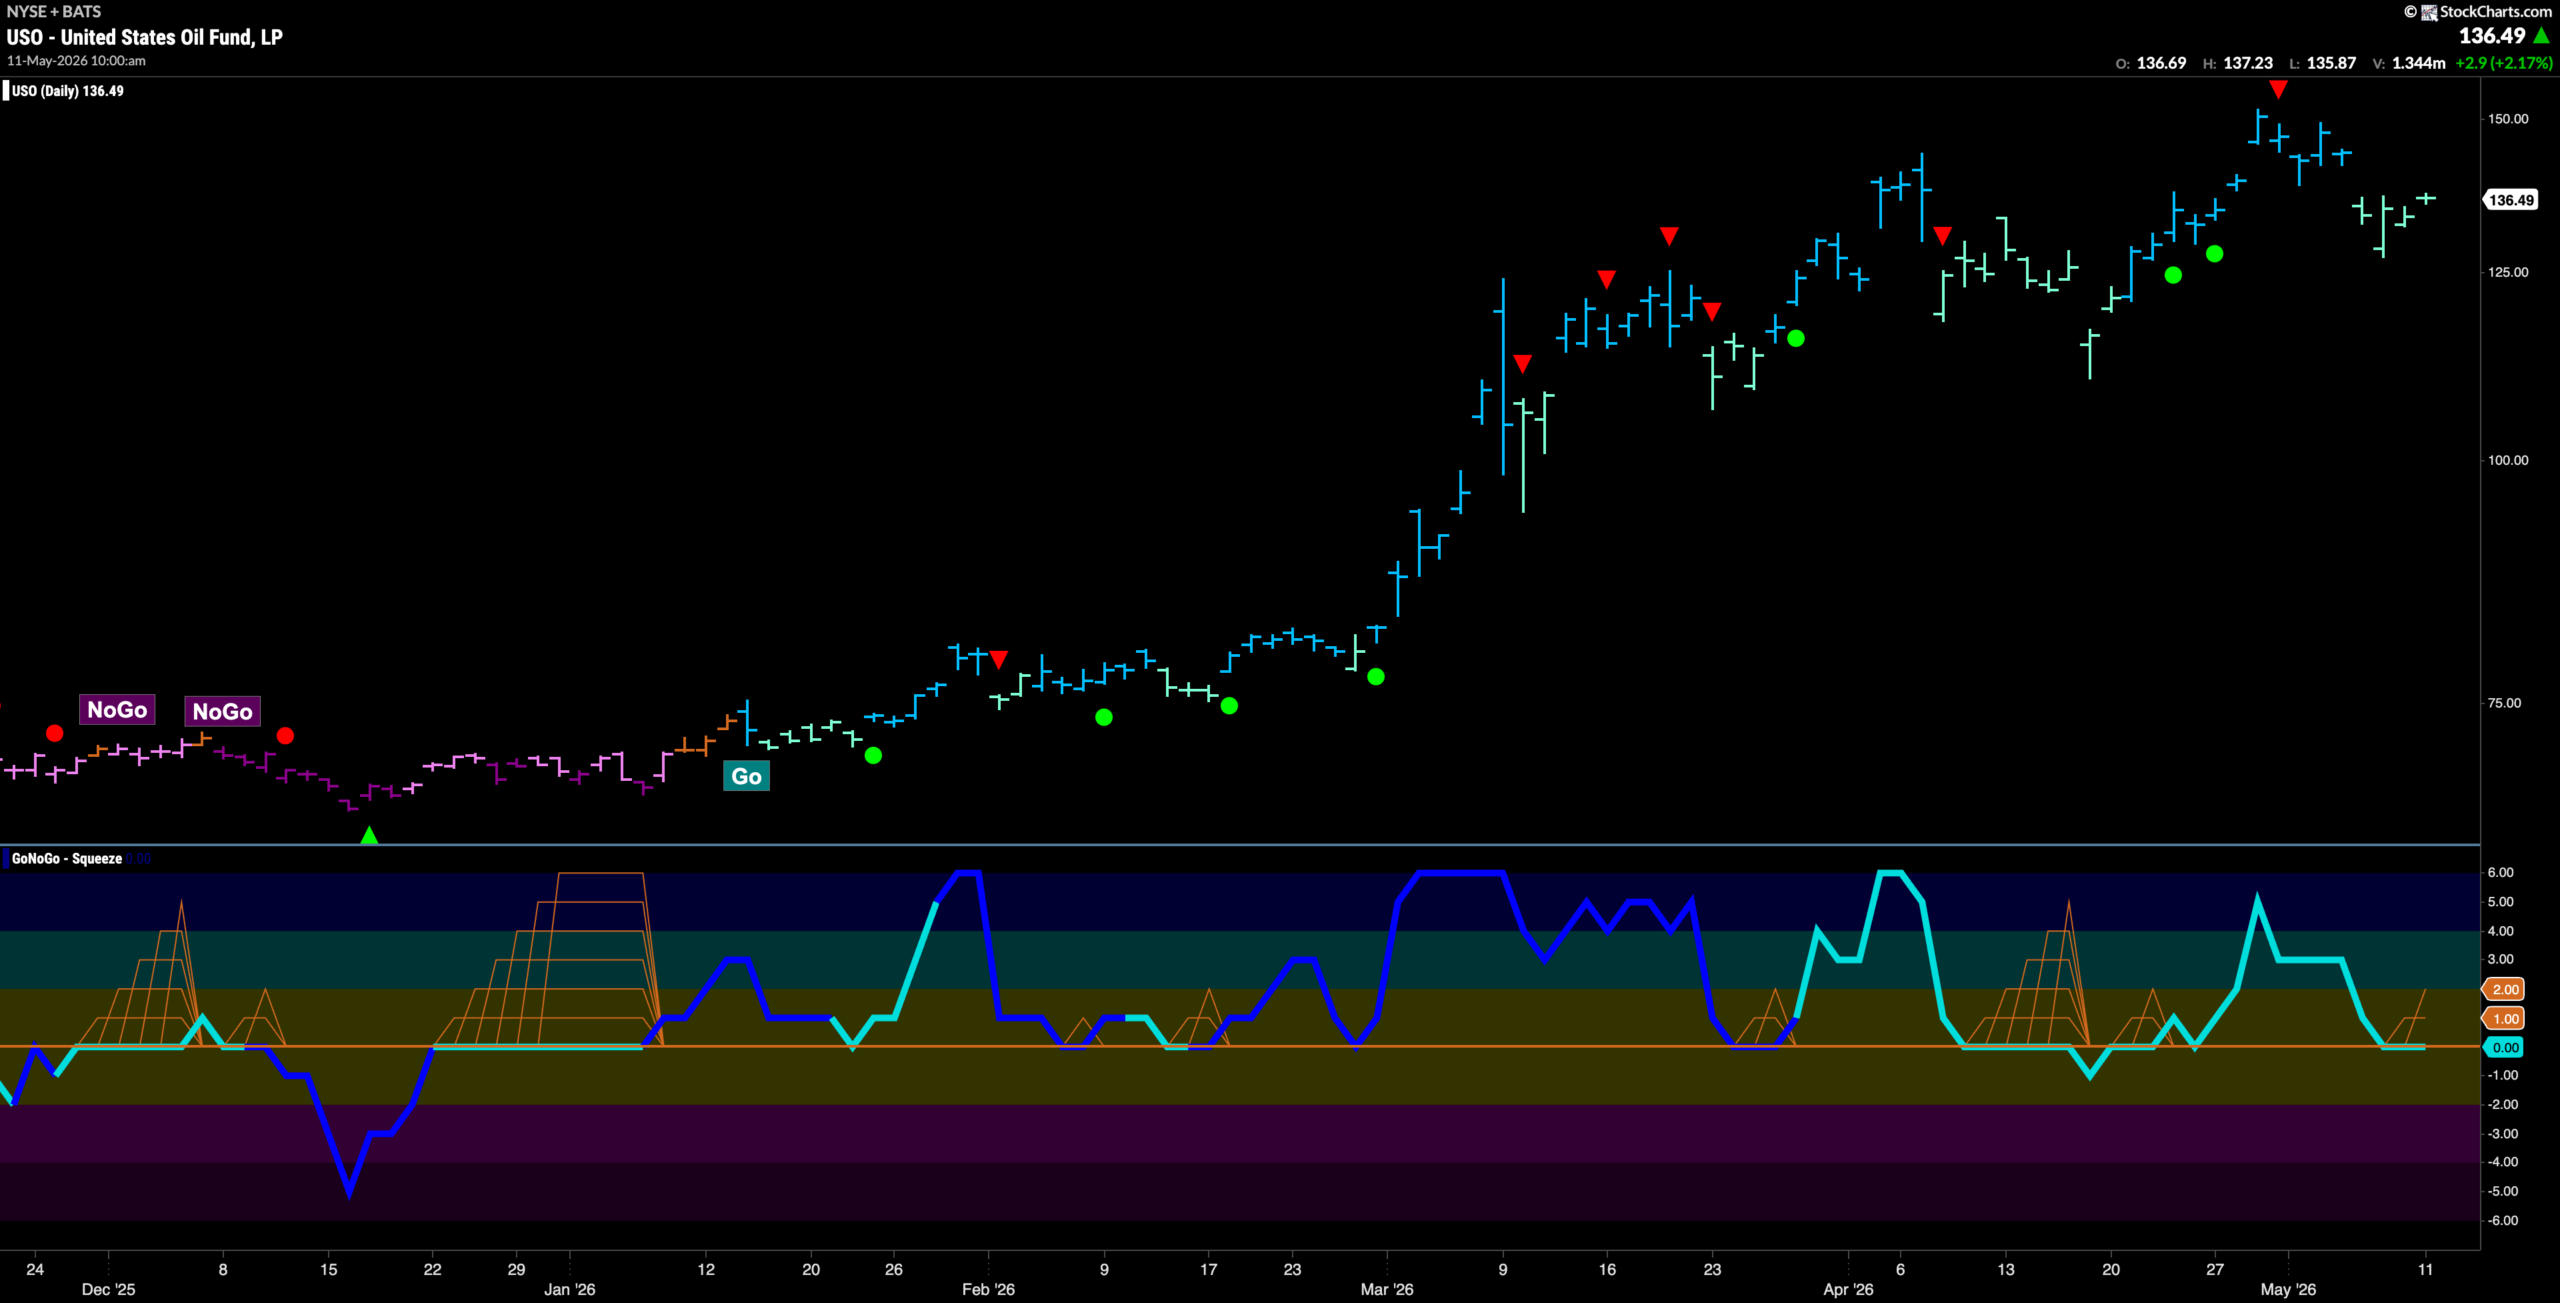Click the green dot below late-January bars
This screenshot has height=1303, width=2560.
[x=873, y=755]
